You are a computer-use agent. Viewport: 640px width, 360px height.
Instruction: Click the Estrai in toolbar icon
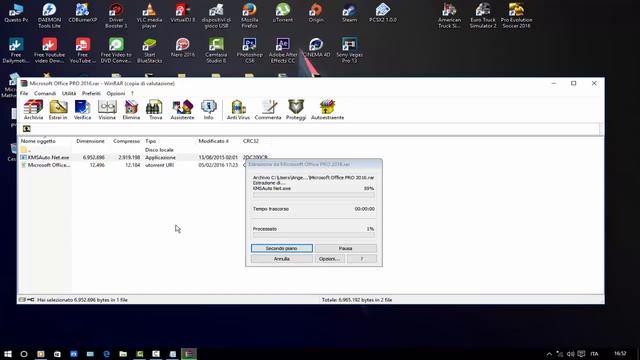[58, 110]
